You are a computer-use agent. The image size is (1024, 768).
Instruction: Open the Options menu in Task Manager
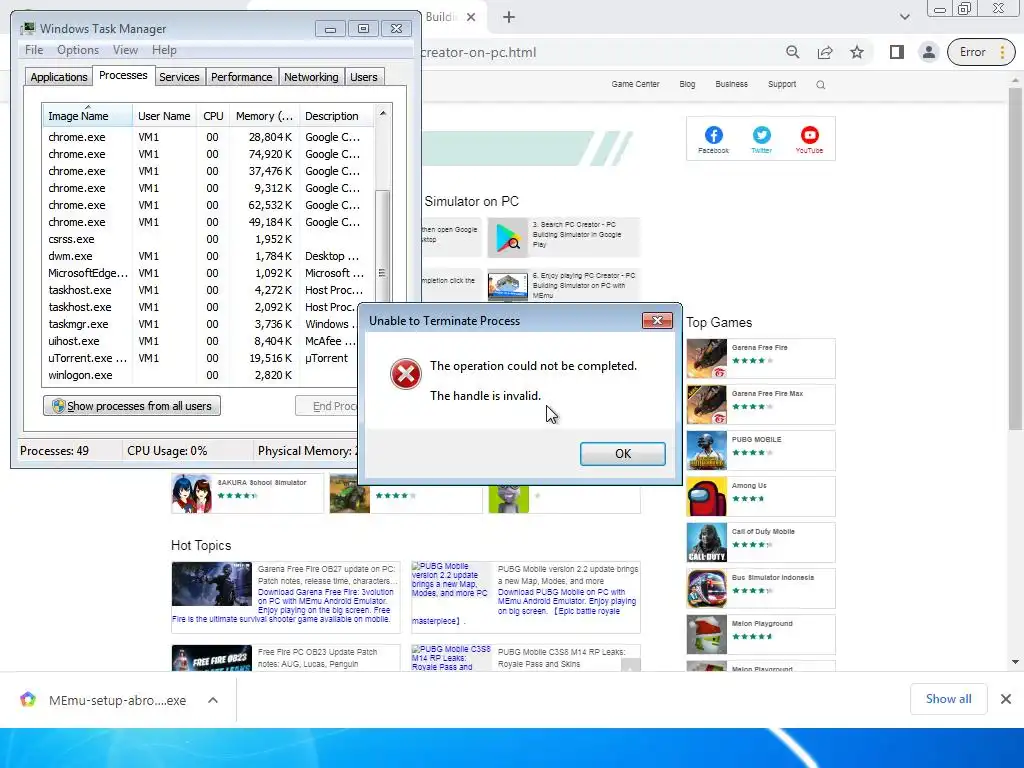[78, 50]
